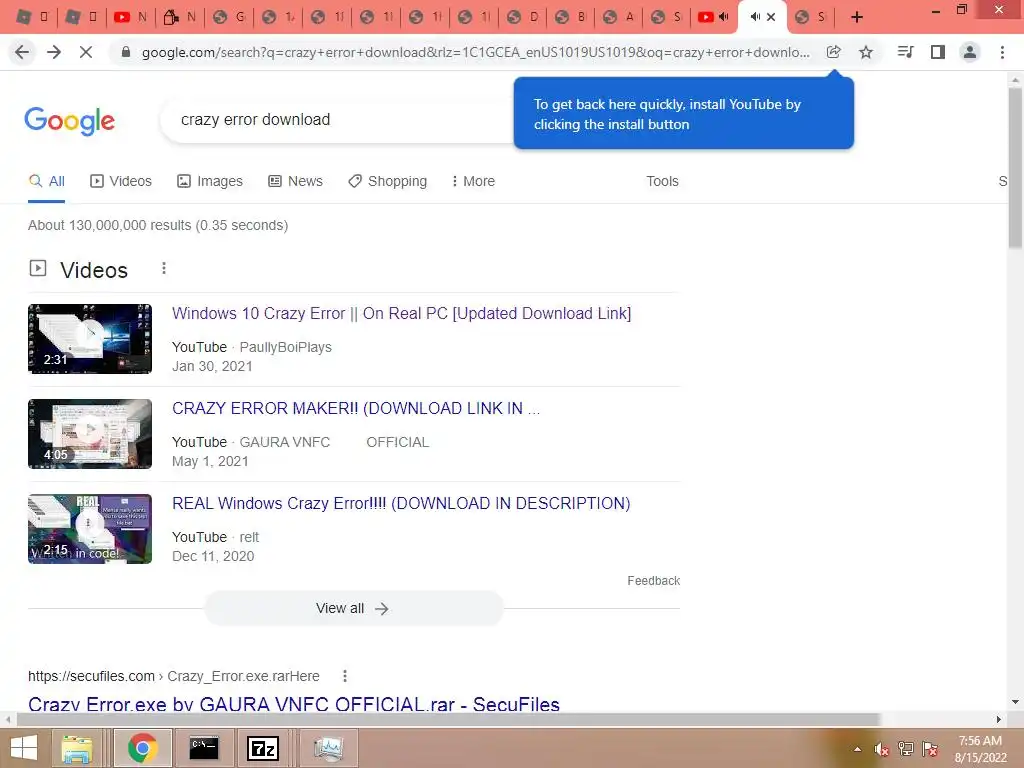Click the vertical scrollbar down arrow
The image size is (1024, 768).
(x=1015, y=703)
